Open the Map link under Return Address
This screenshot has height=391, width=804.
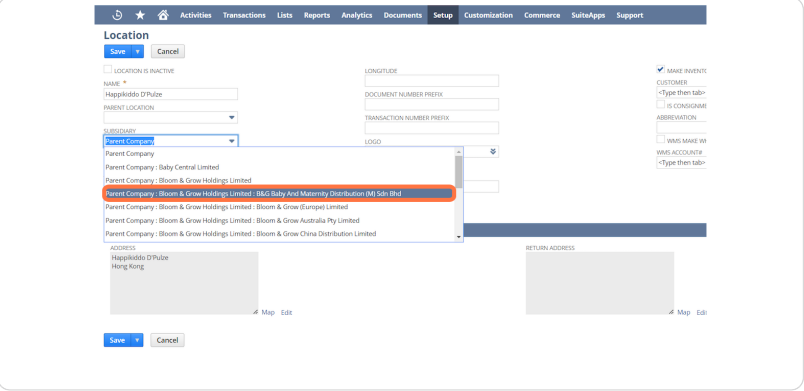pos(684,312)
